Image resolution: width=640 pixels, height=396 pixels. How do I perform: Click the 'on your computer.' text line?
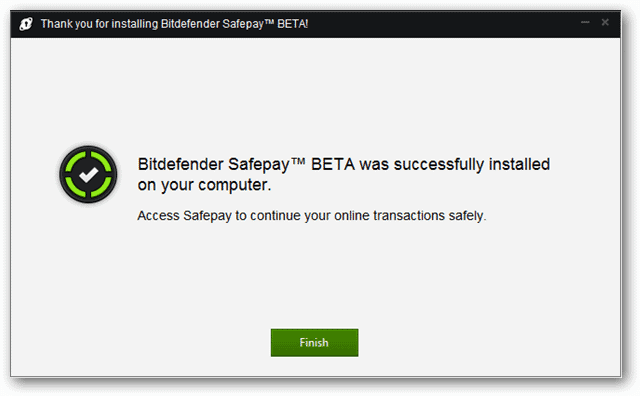204,185
